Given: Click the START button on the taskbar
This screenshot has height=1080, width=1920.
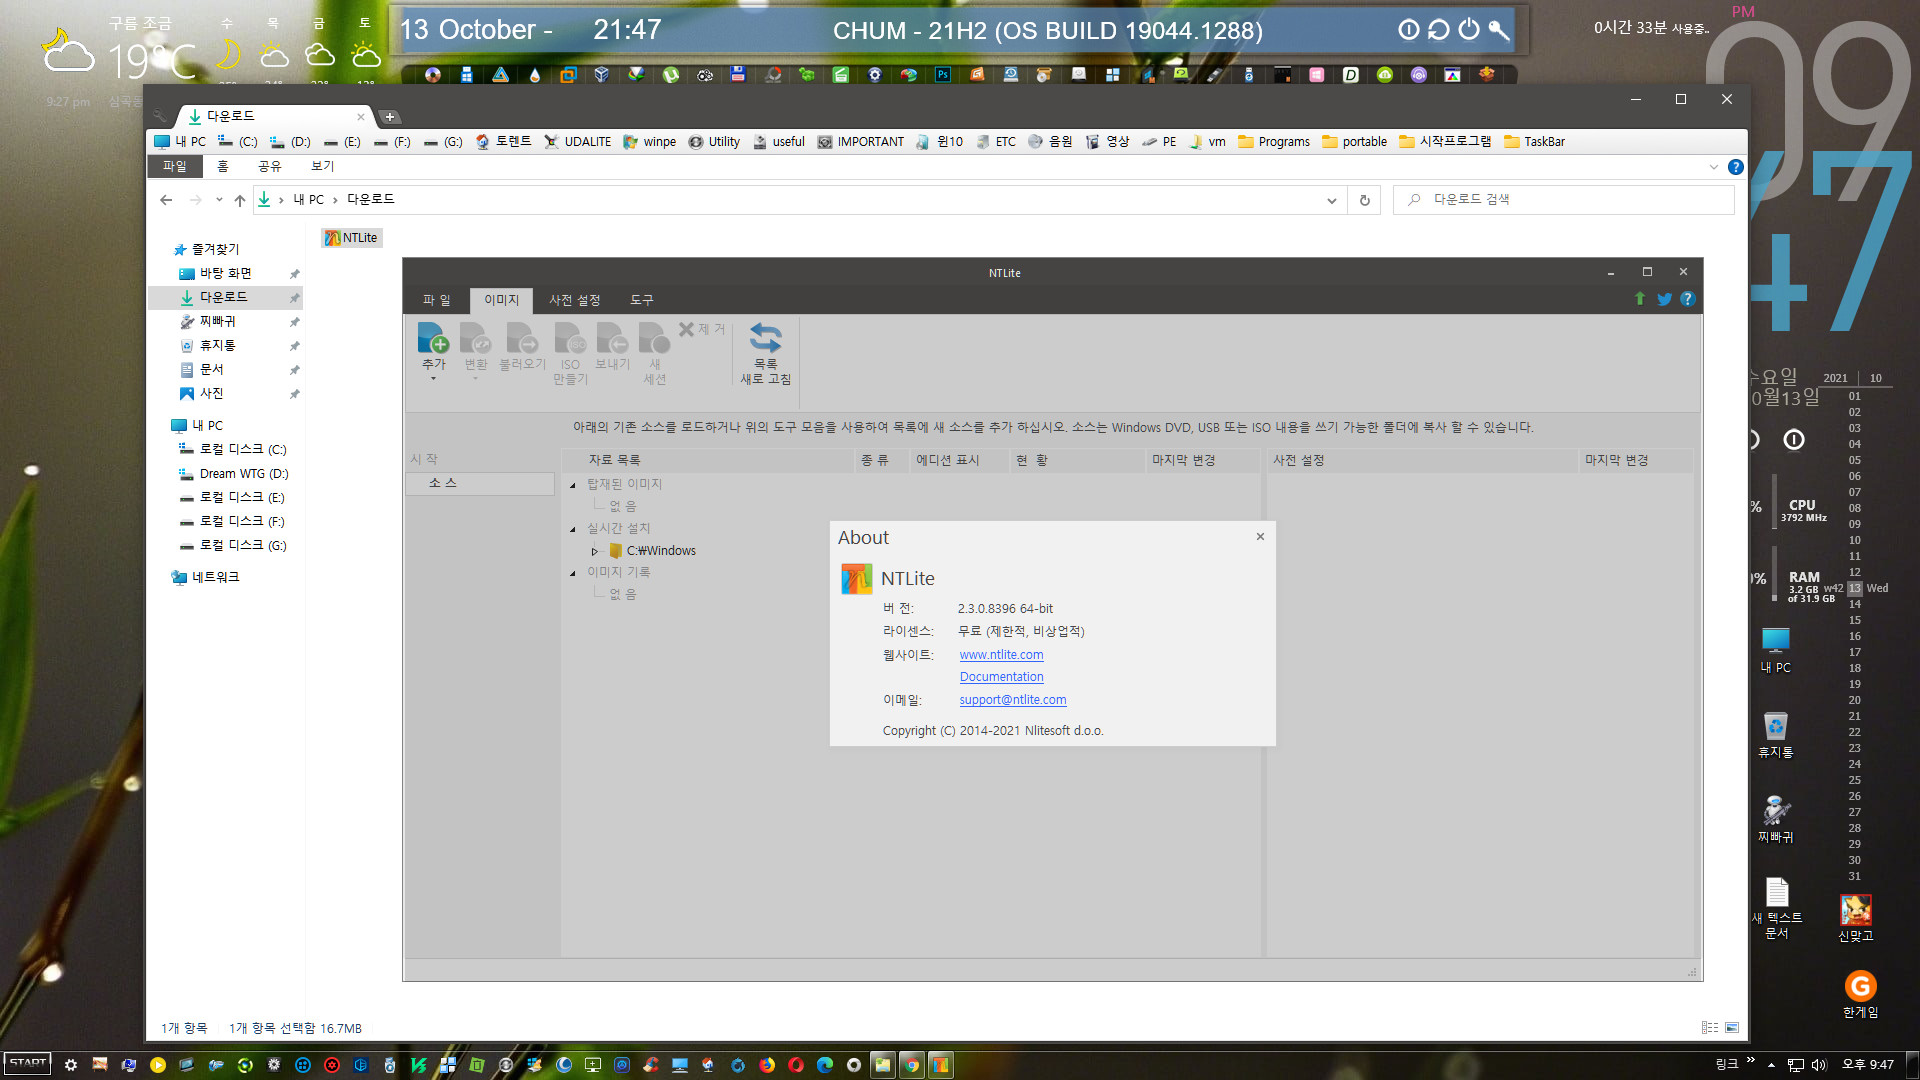Looking at the screenshot, I should click(x=27, y=1063).
